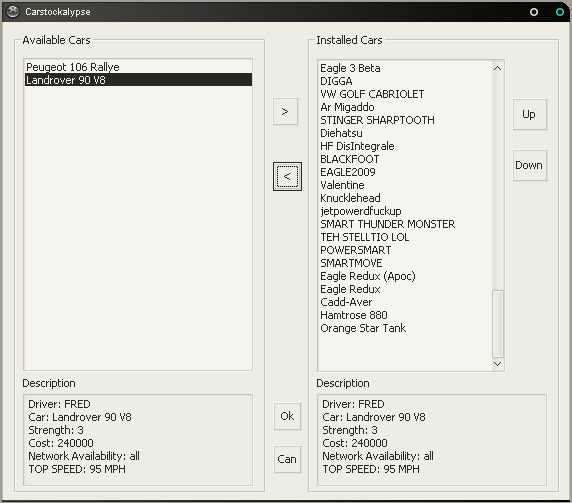
Task: Click the teal circle title bar button
Action: point(560,12)
